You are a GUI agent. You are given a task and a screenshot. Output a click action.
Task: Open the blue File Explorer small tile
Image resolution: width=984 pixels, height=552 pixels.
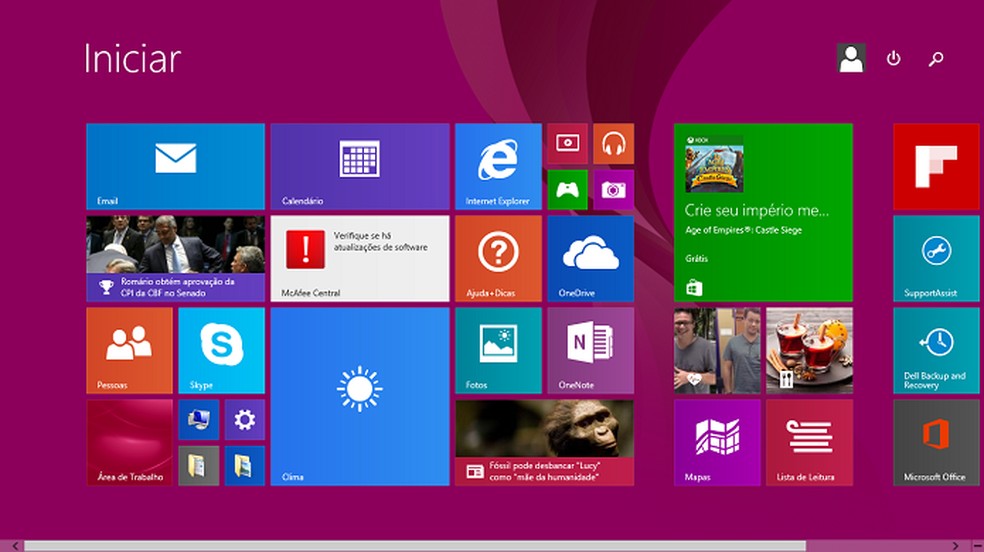point(245,466)
